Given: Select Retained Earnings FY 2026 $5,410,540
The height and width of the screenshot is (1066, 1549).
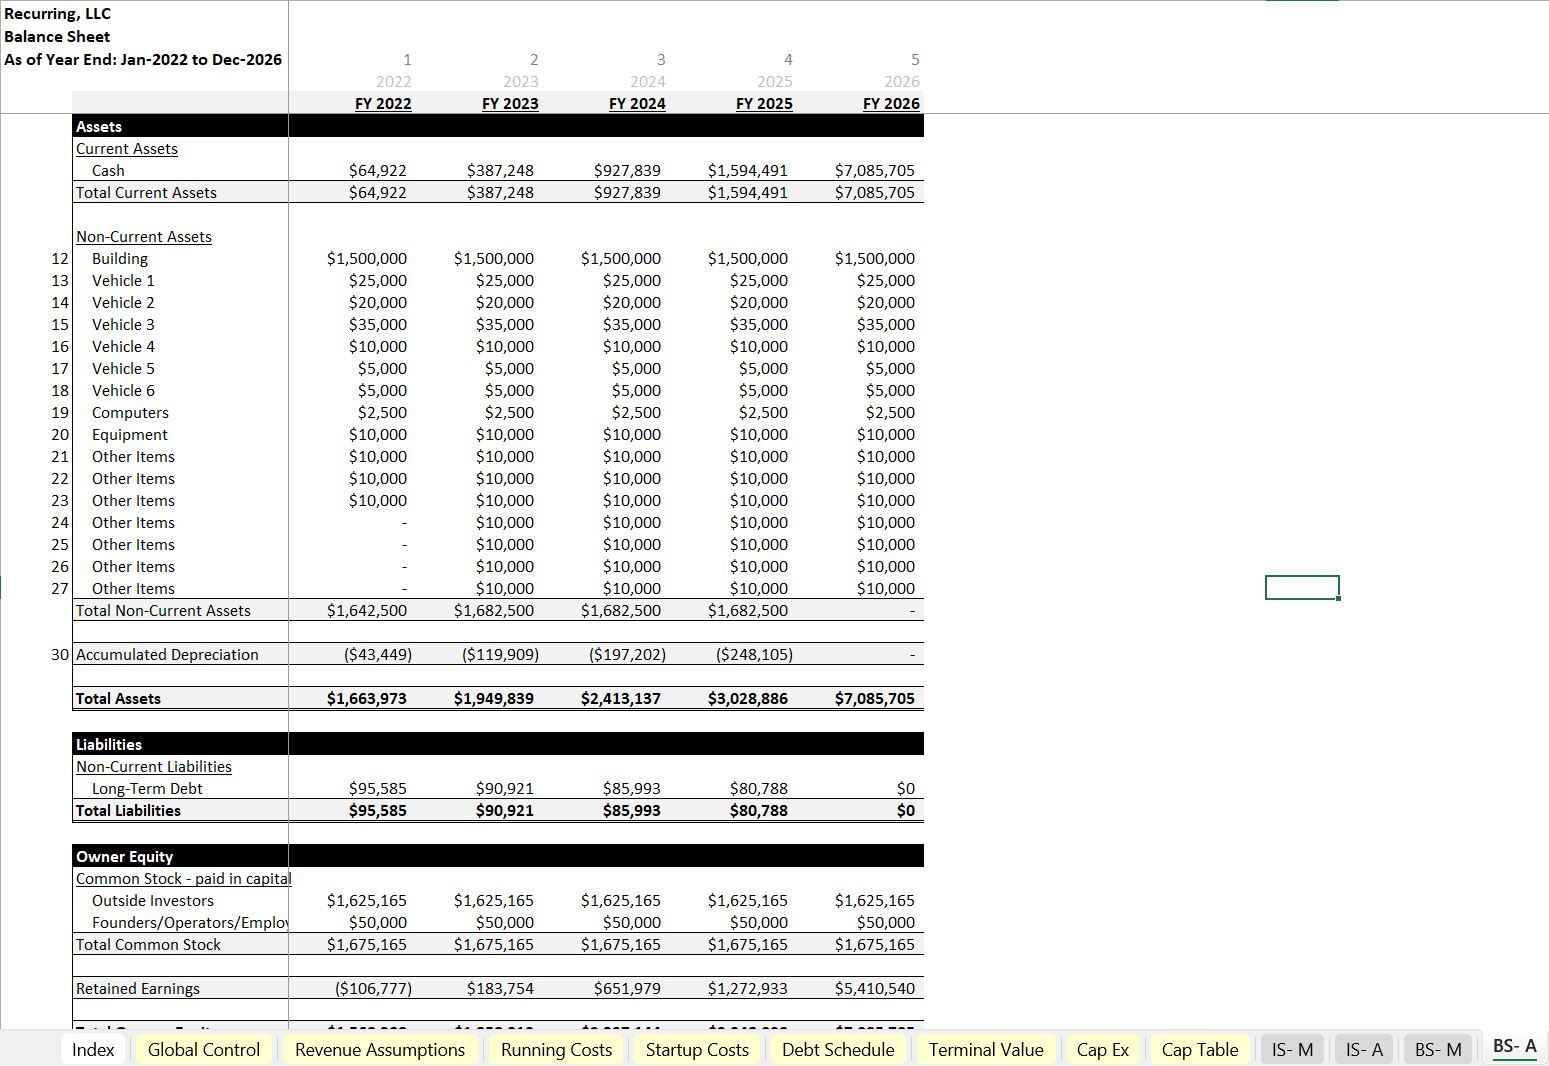Looking at the screenshot, I should pyautogui.click(x=875, y=988).
